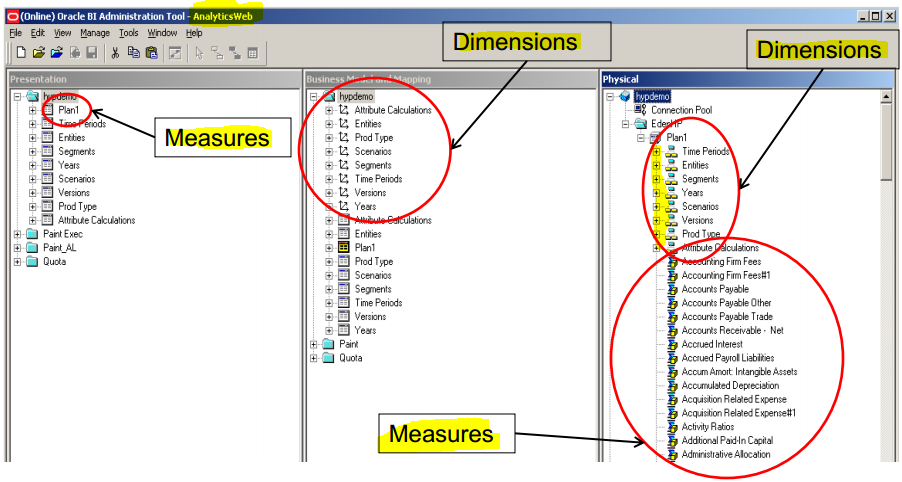The width and height of the screenshot is (902, 482).
Task: Open the File menu
Action: 16,33
